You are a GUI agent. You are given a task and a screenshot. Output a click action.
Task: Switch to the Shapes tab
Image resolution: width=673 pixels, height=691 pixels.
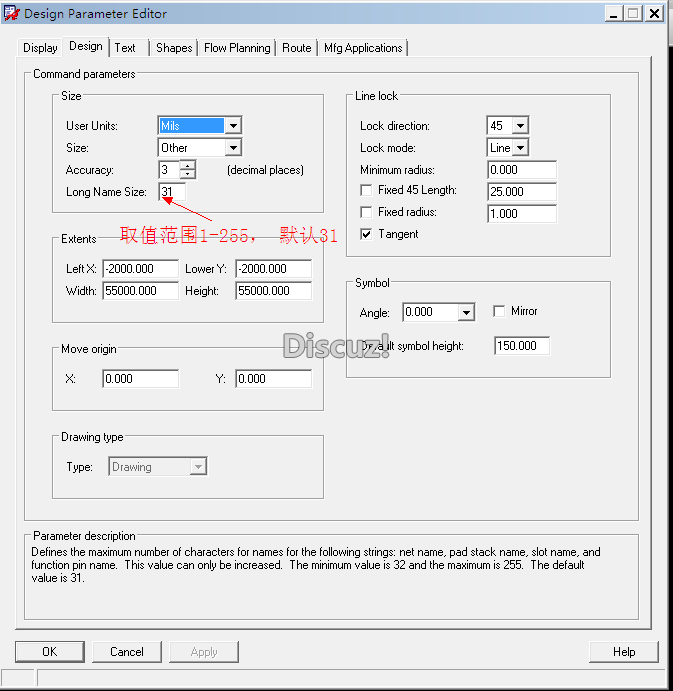pyautogui.click(x=174, y=48)
